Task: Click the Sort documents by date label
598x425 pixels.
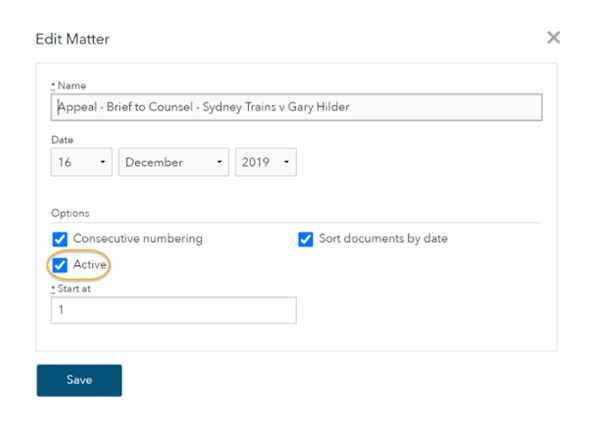Action: click(x=383, y=239)
